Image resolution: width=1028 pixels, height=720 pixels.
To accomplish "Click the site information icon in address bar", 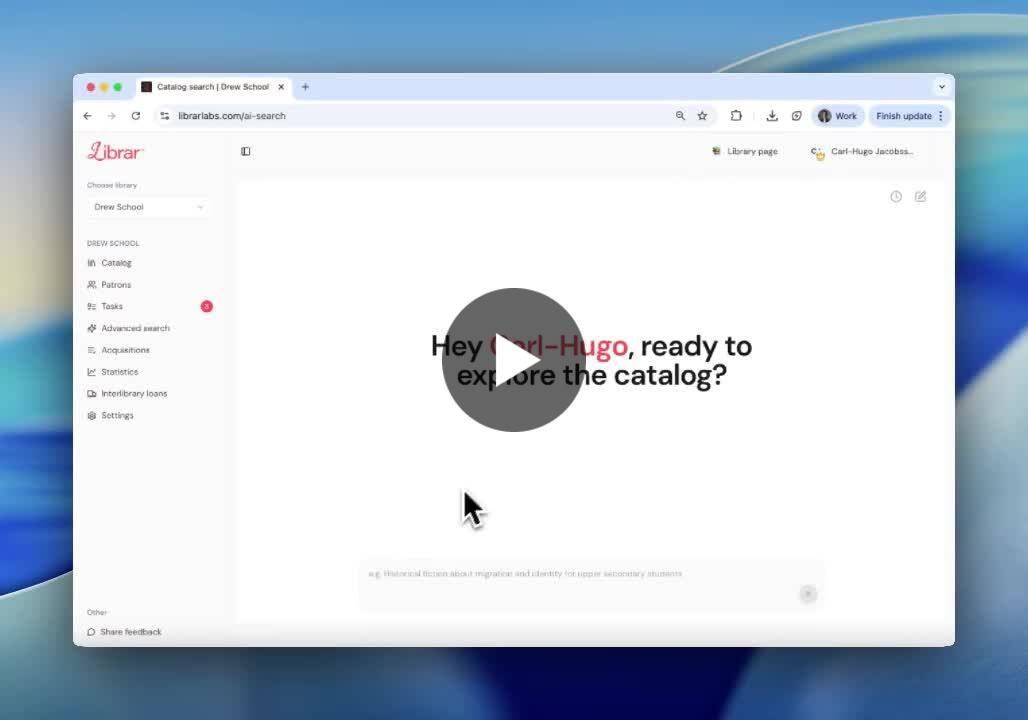I will point(165,116).
